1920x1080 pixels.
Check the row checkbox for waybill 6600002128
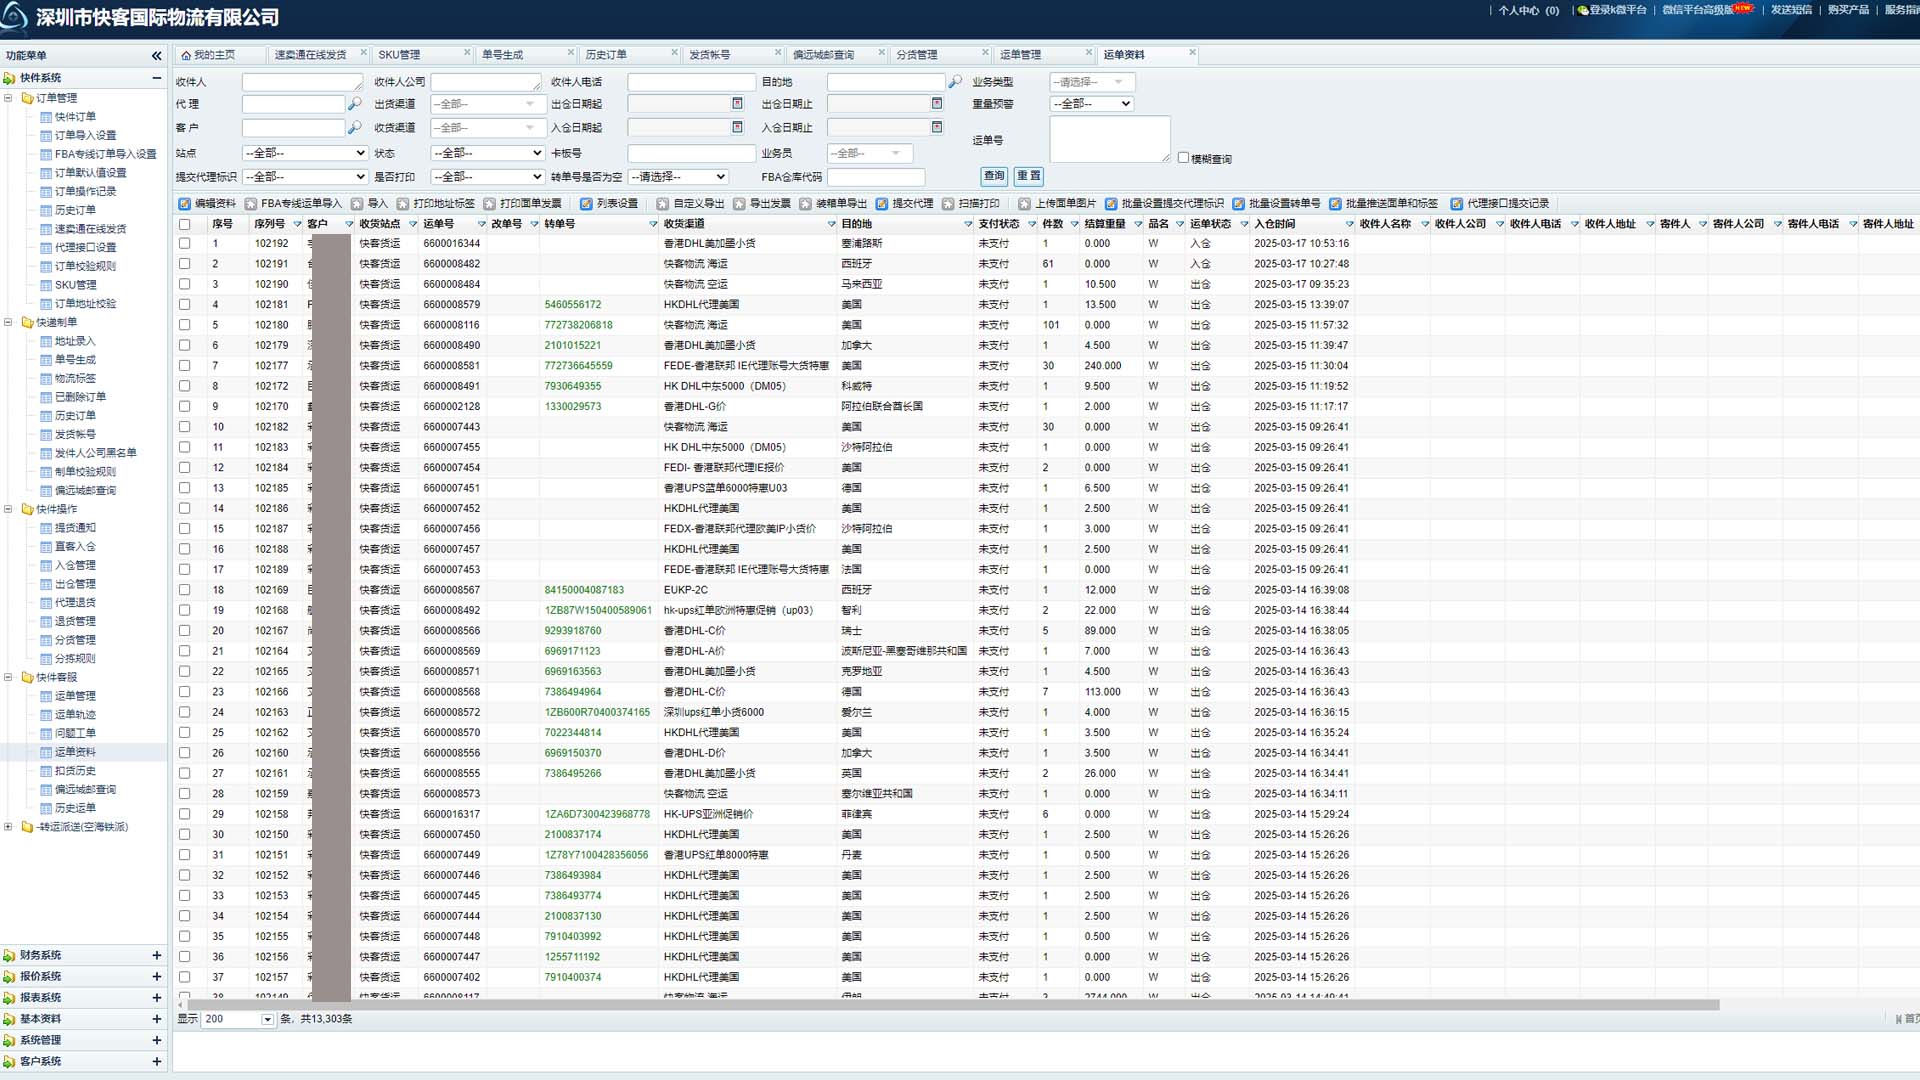(x=184, y=407)
